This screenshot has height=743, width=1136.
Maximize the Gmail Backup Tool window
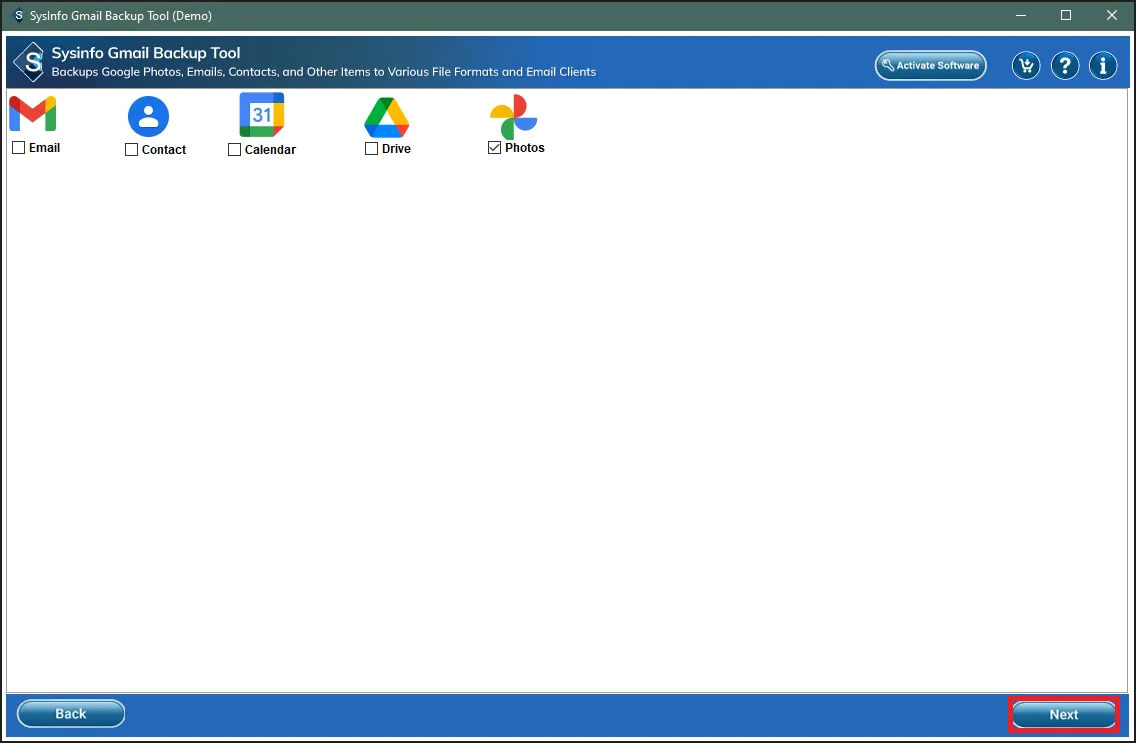(x=1066, y=15)
